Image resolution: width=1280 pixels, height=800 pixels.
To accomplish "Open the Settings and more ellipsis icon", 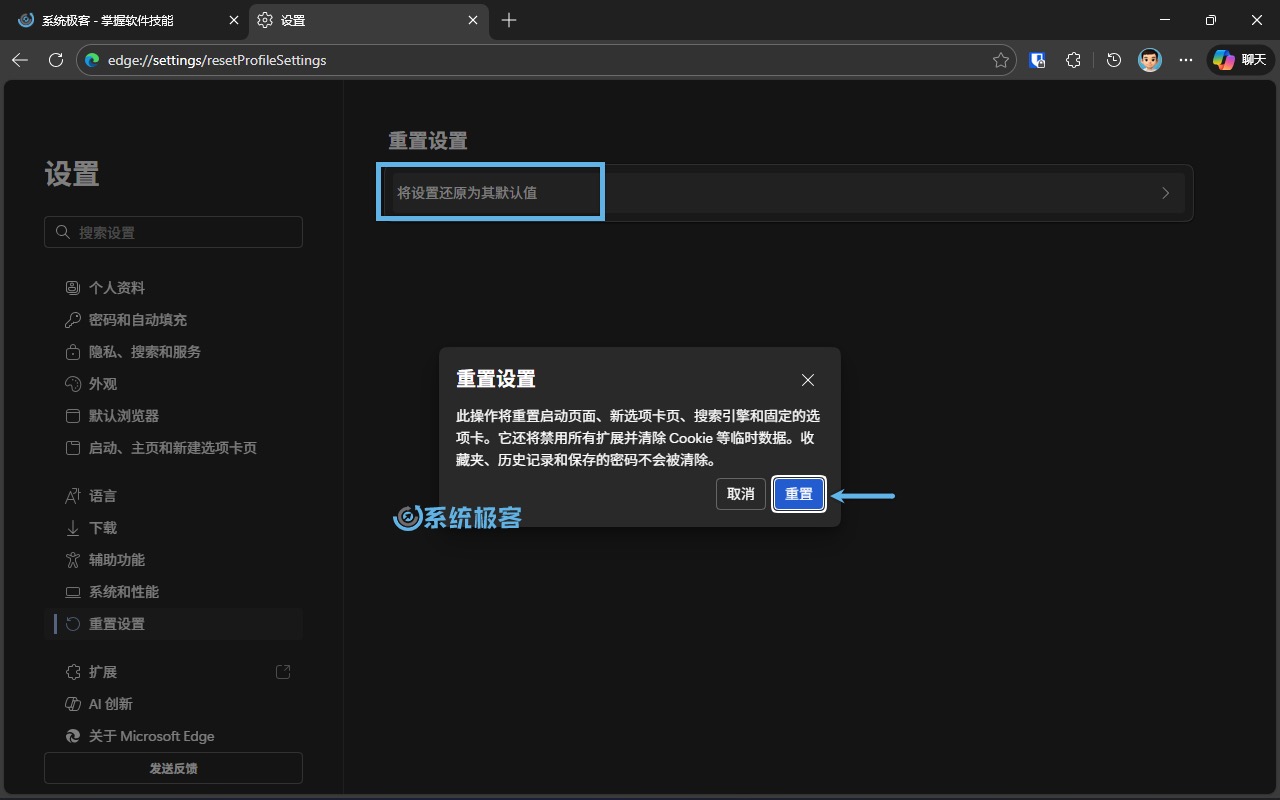I will (x=1186, y=60).
